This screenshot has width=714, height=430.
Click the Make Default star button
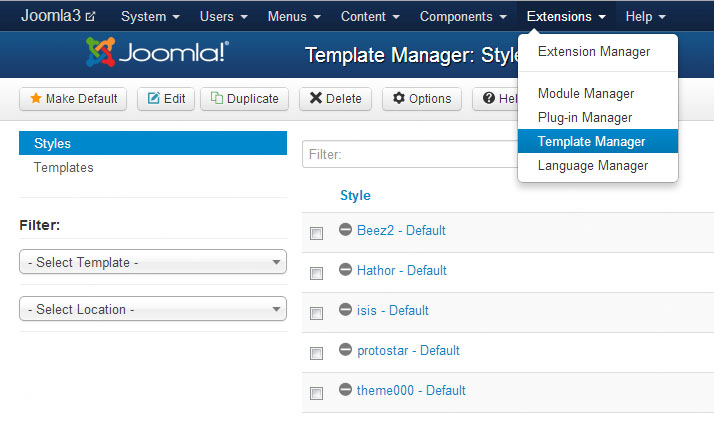73,99
